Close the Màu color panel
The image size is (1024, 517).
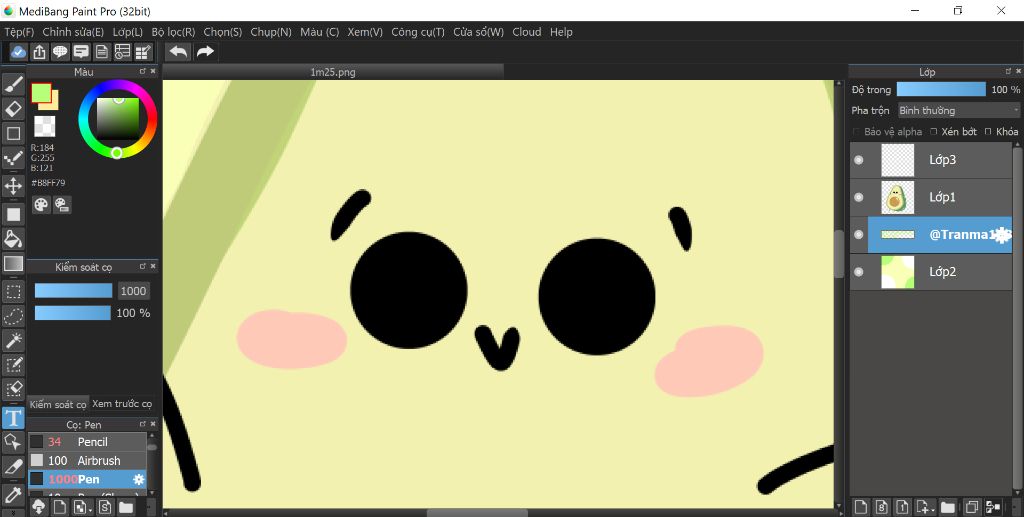click(x=153, y=71)
